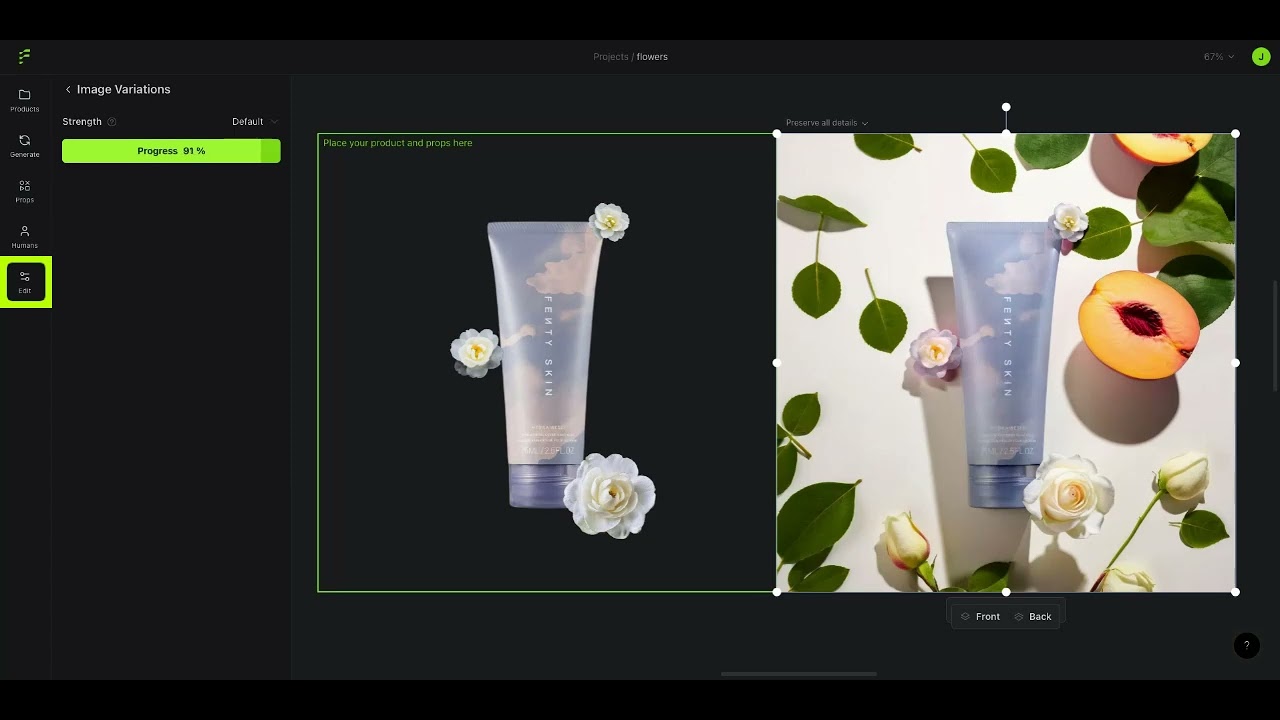Click the flowers project name

tap(652, 57)
